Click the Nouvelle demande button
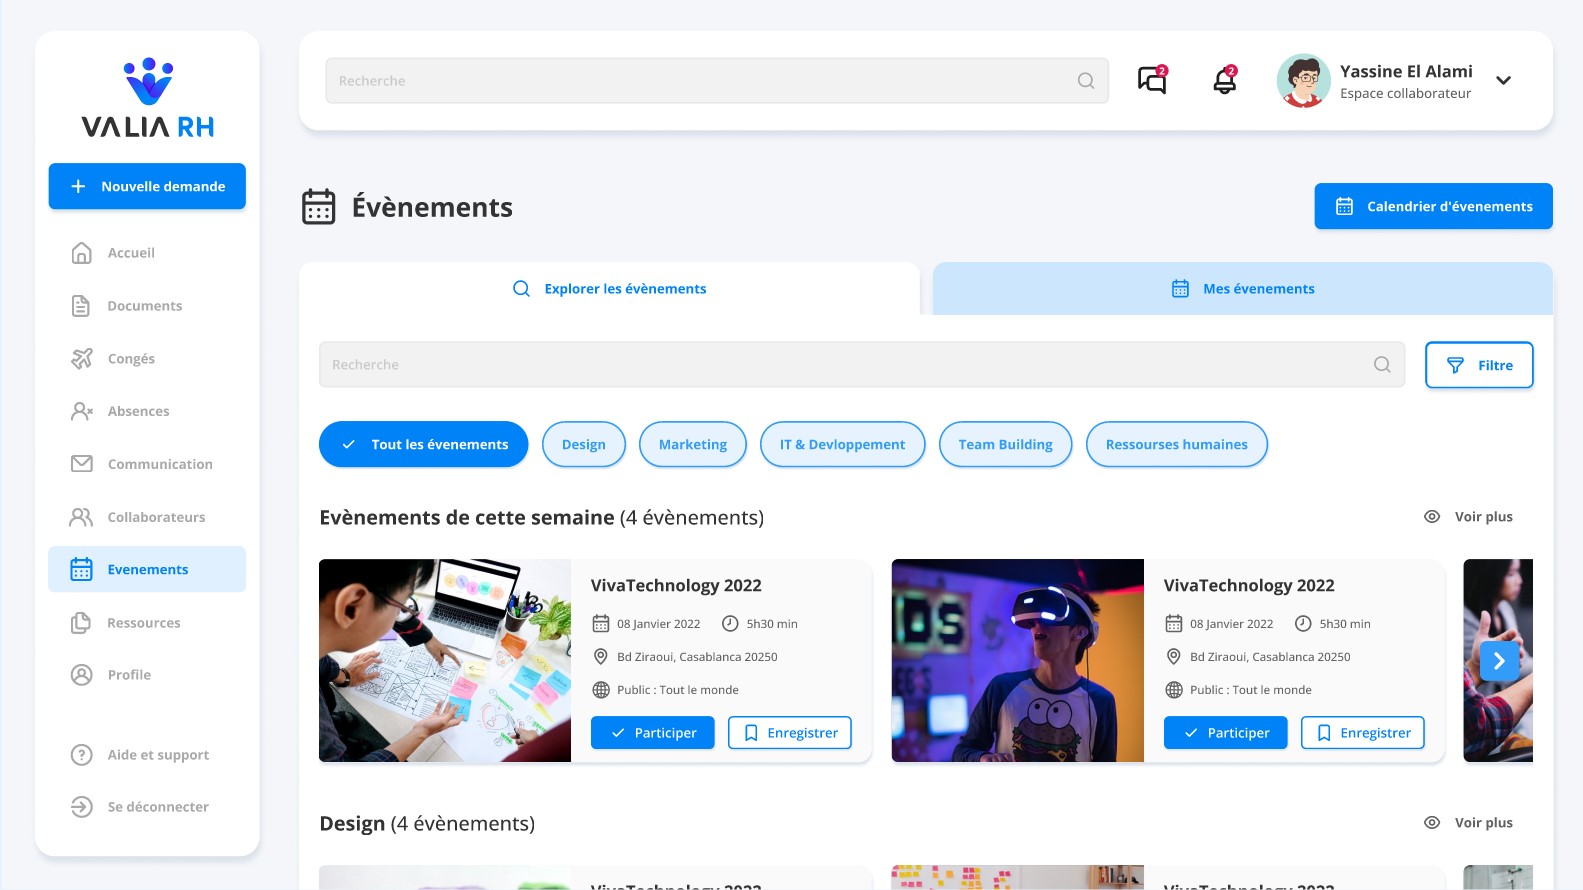1583x890 pixels. click(147, 186)
